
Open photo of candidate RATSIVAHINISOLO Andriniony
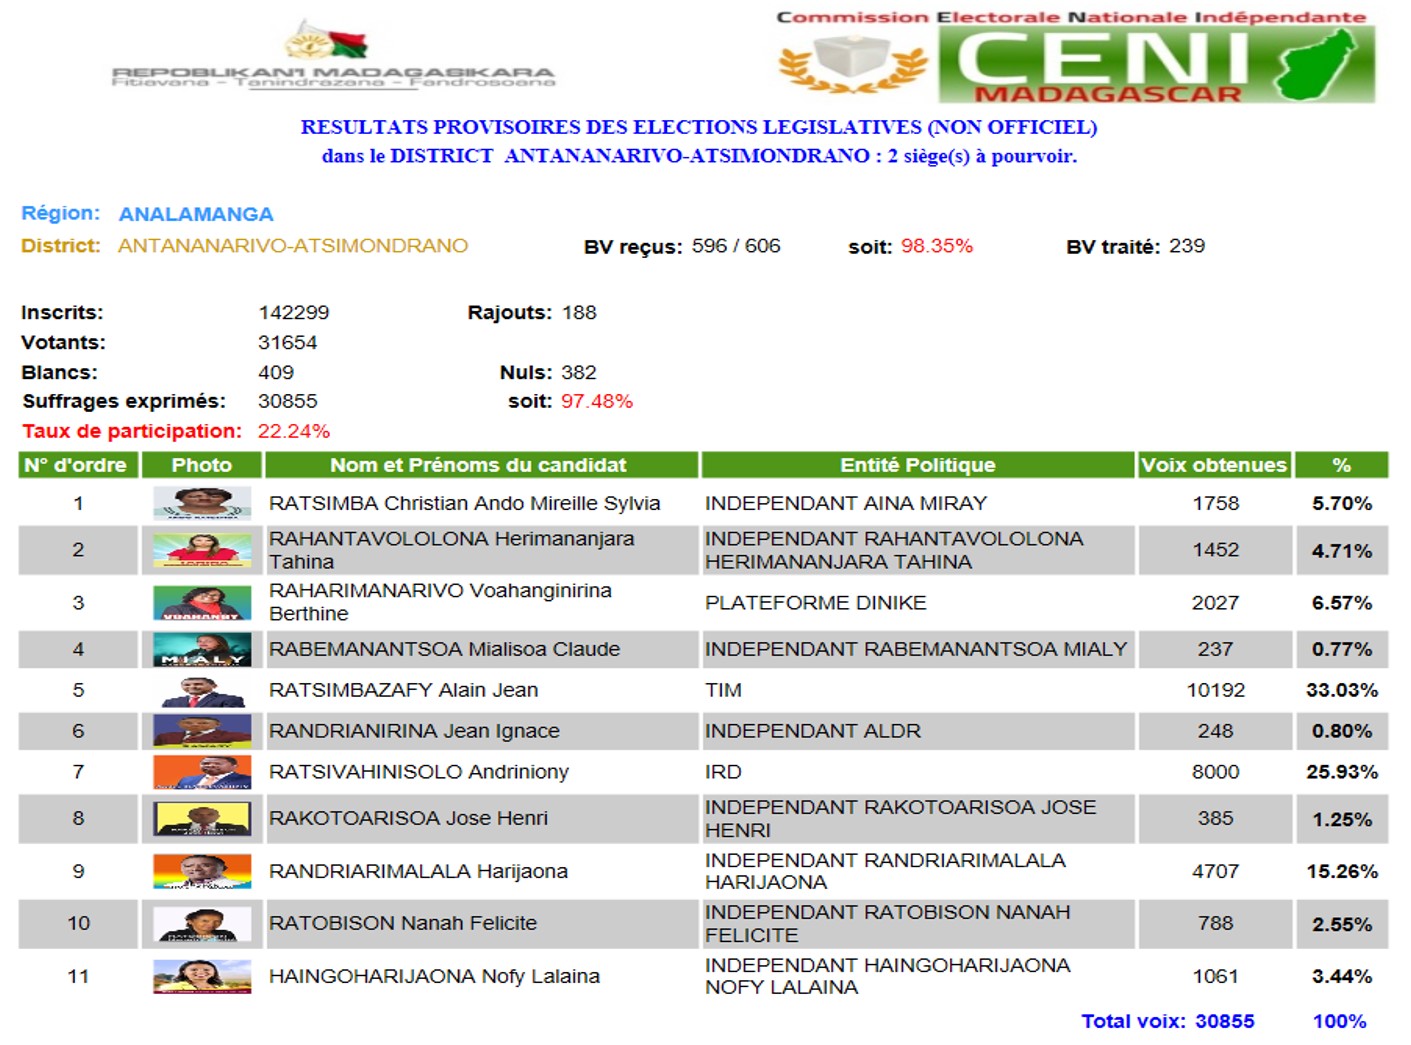(x=202, y=772)
